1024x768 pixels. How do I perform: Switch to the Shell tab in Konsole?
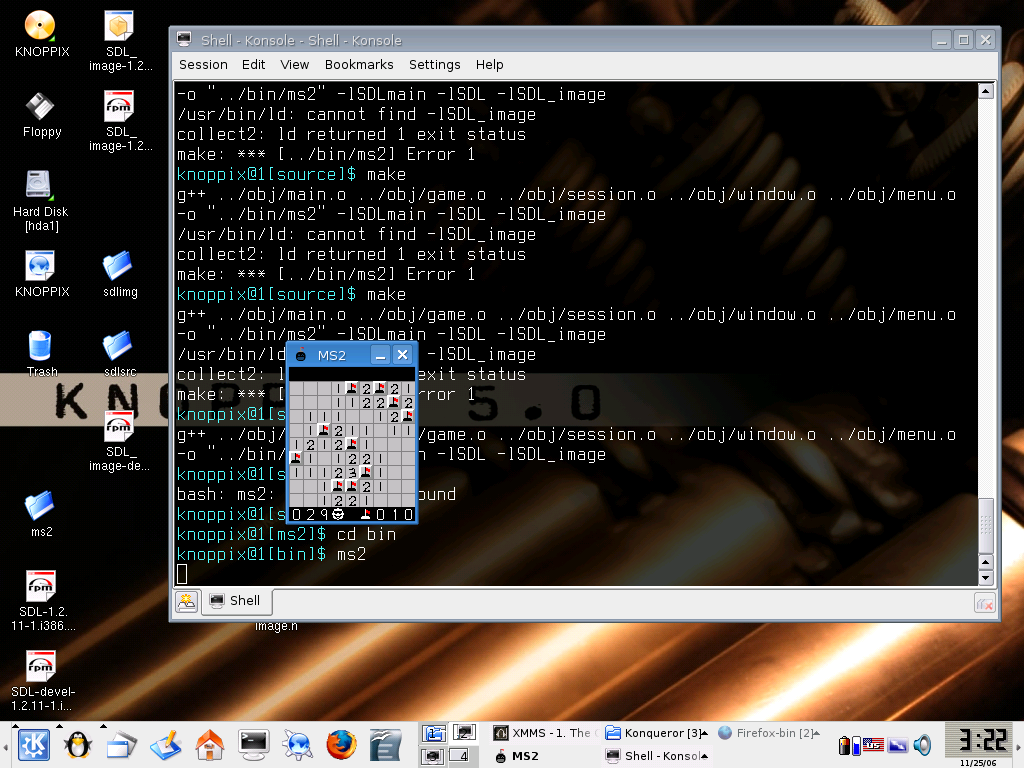[x=236, y=601]
